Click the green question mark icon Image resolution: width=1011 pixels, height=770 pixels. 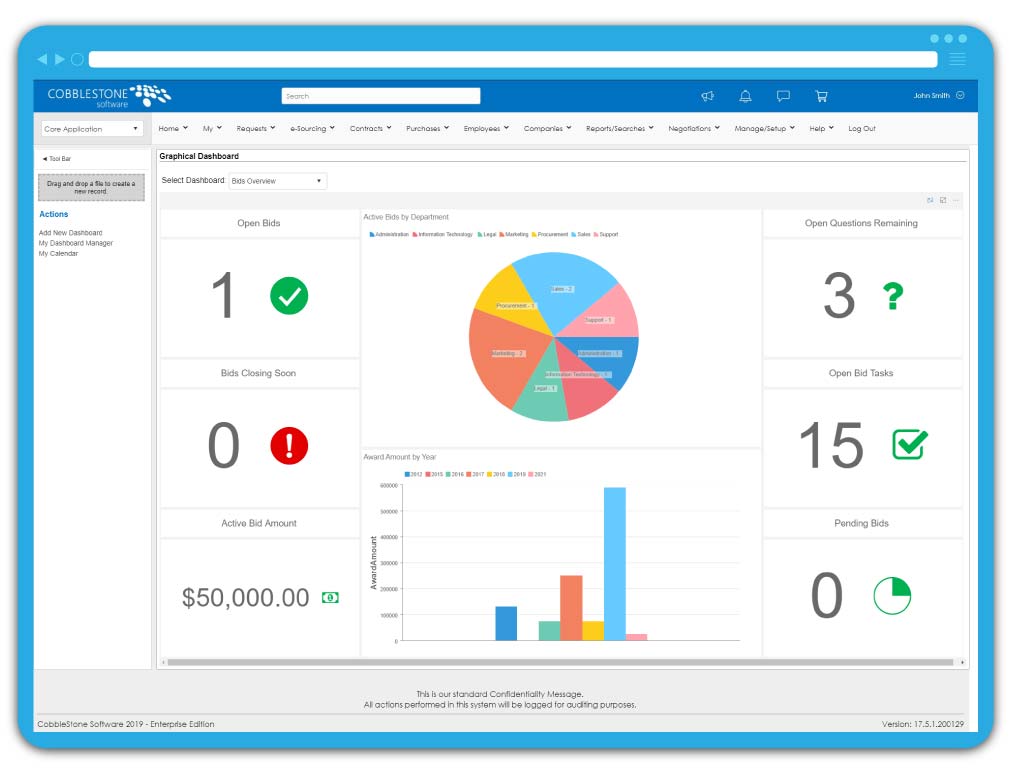[892, 296]
